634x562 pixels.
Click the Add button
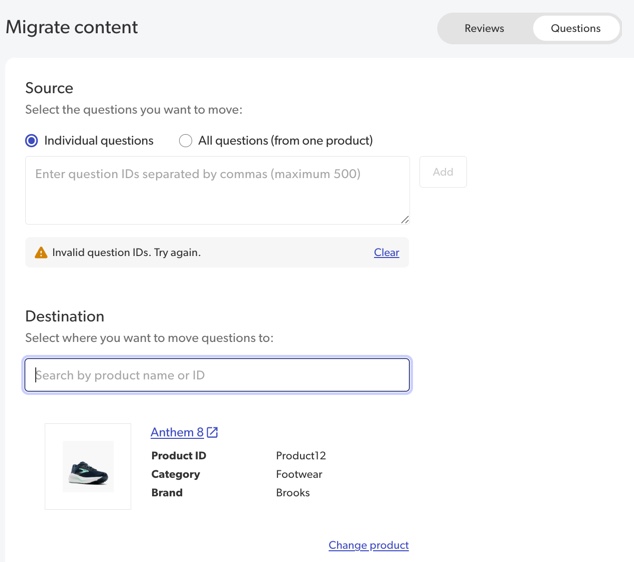443,172
